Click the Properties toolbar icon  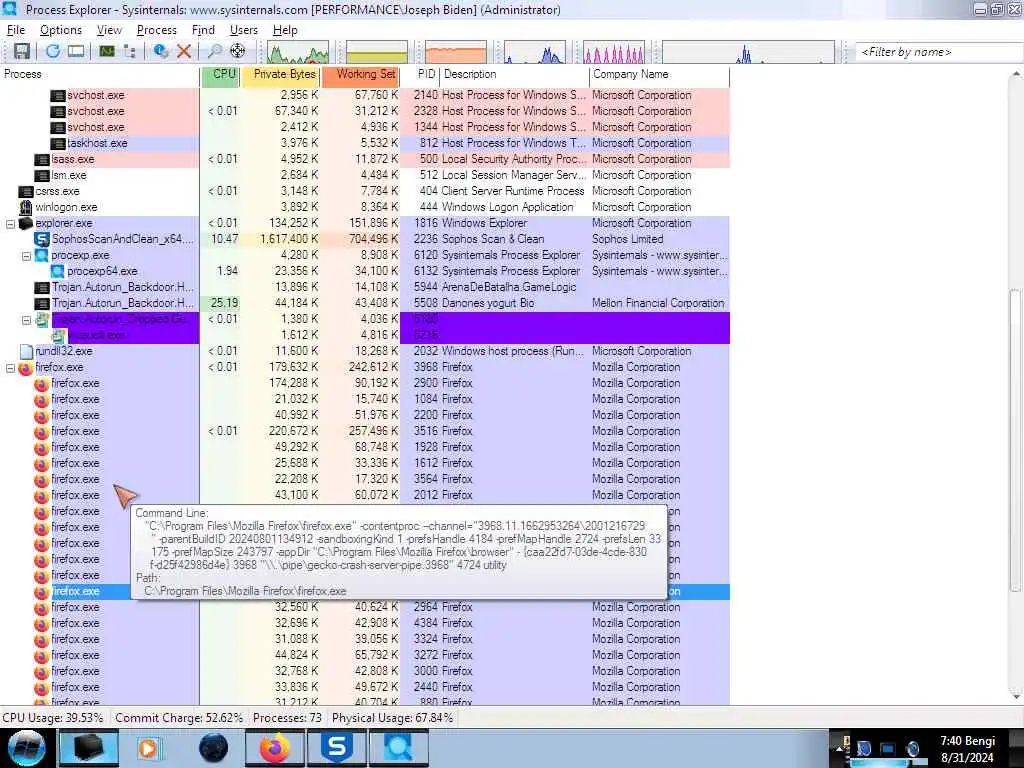click(x=161, y=51)
